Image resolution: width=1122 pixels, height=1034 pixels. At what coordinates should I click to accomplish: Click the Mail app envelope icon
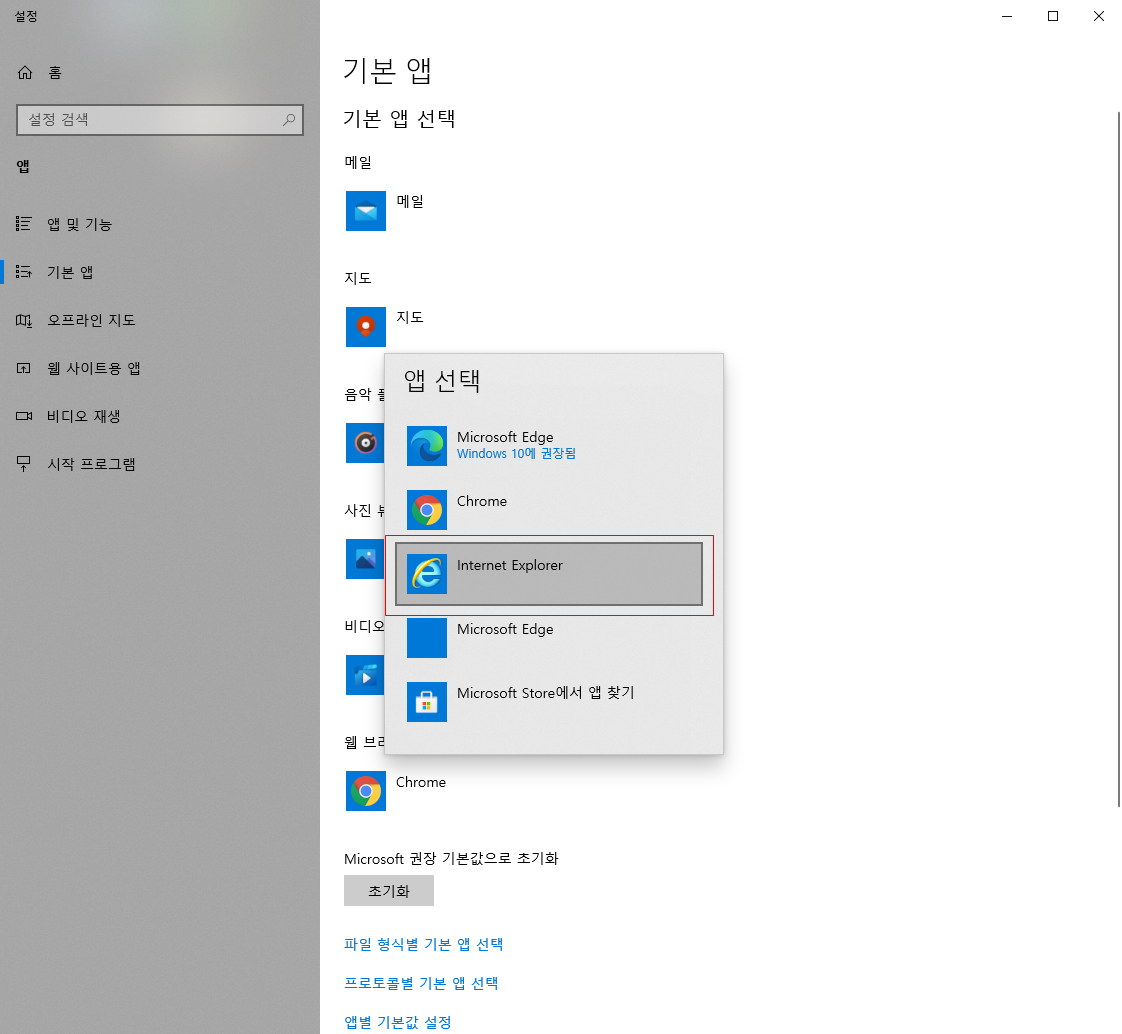366,211
